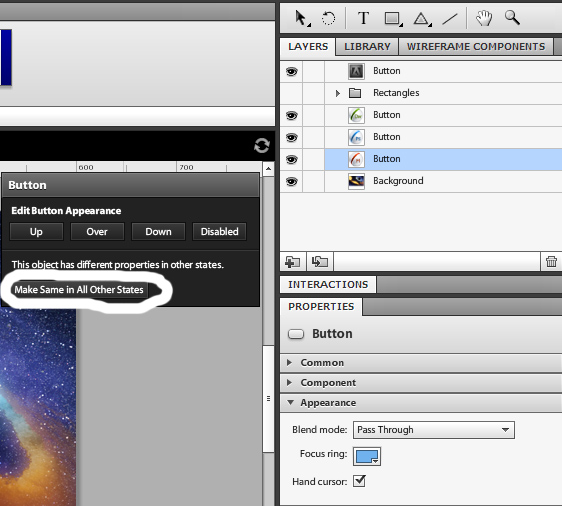This screenshot has width=562, height=506.
Task: Click the refresh arrows icon above ruler
Action: pos(262,145)
